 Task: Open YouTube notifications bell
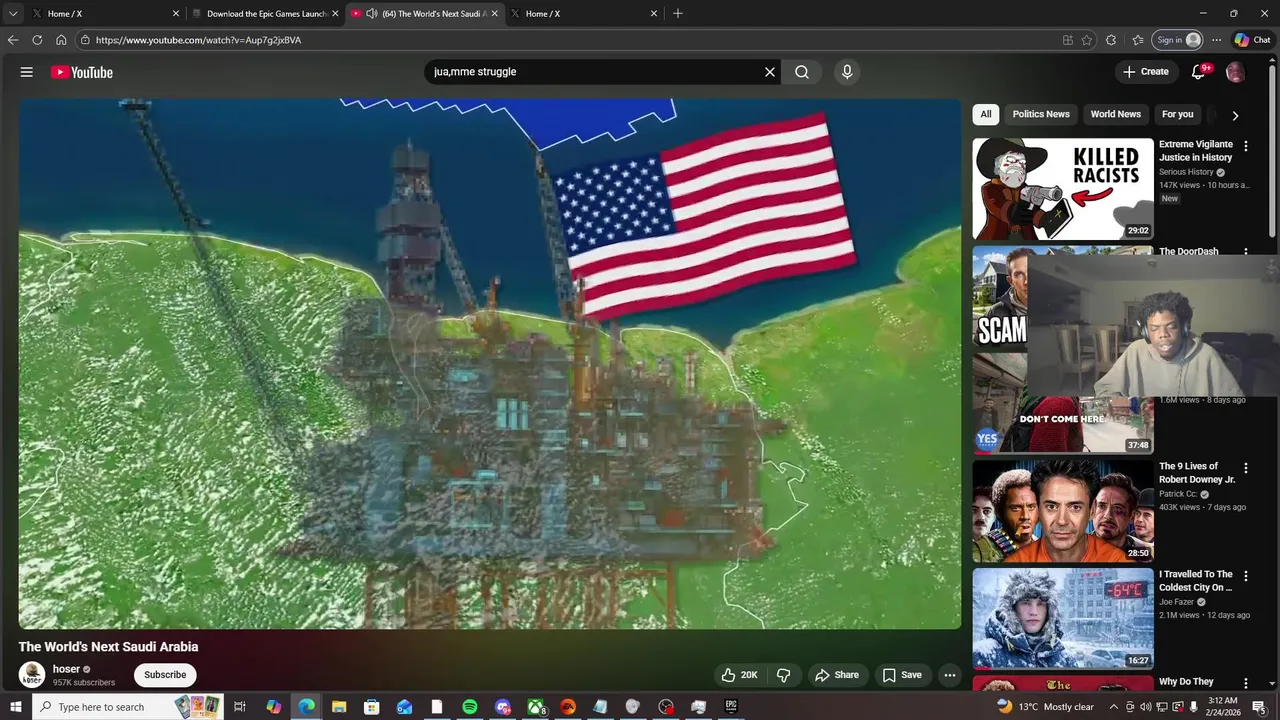pos(1198,72)
